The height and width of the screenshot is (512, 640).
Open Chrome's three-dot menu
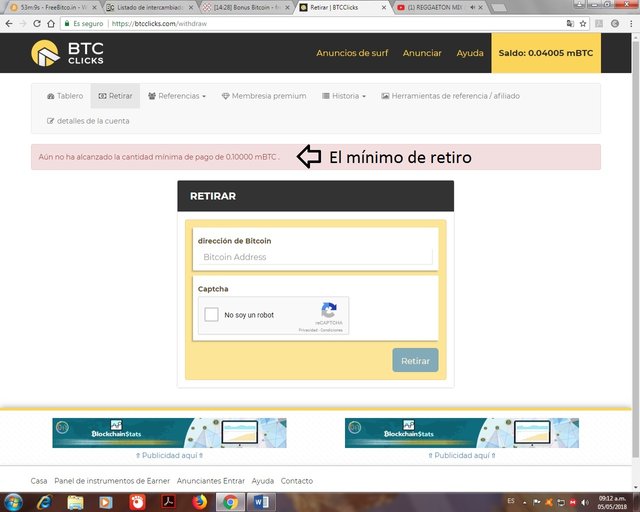tap(631, 24)
